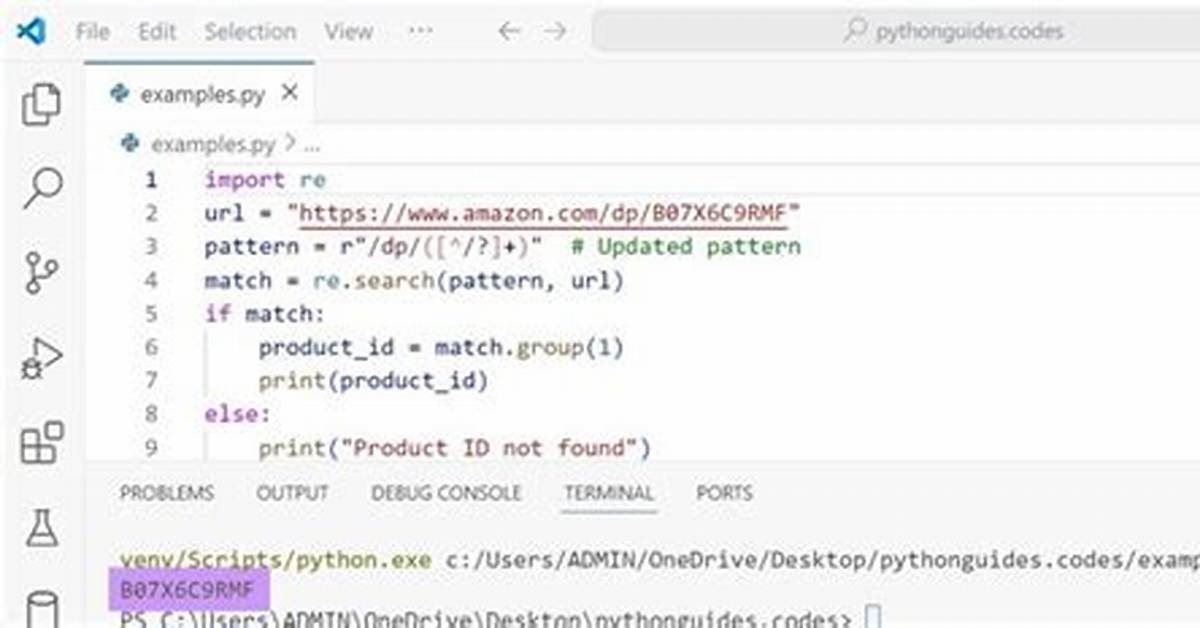Open the Testing flask view
This screenshot has height=628, width=1200.
click(x=42, y=527)
